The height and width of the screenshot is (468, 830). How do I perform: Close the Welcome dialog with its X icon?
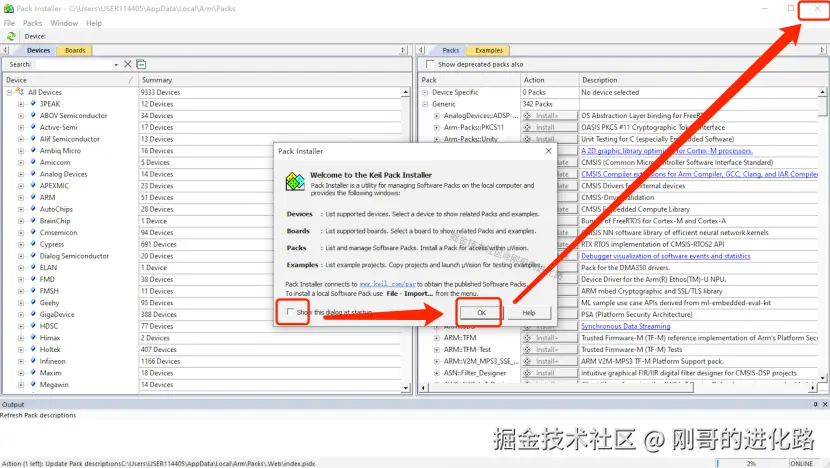(548, 151)
